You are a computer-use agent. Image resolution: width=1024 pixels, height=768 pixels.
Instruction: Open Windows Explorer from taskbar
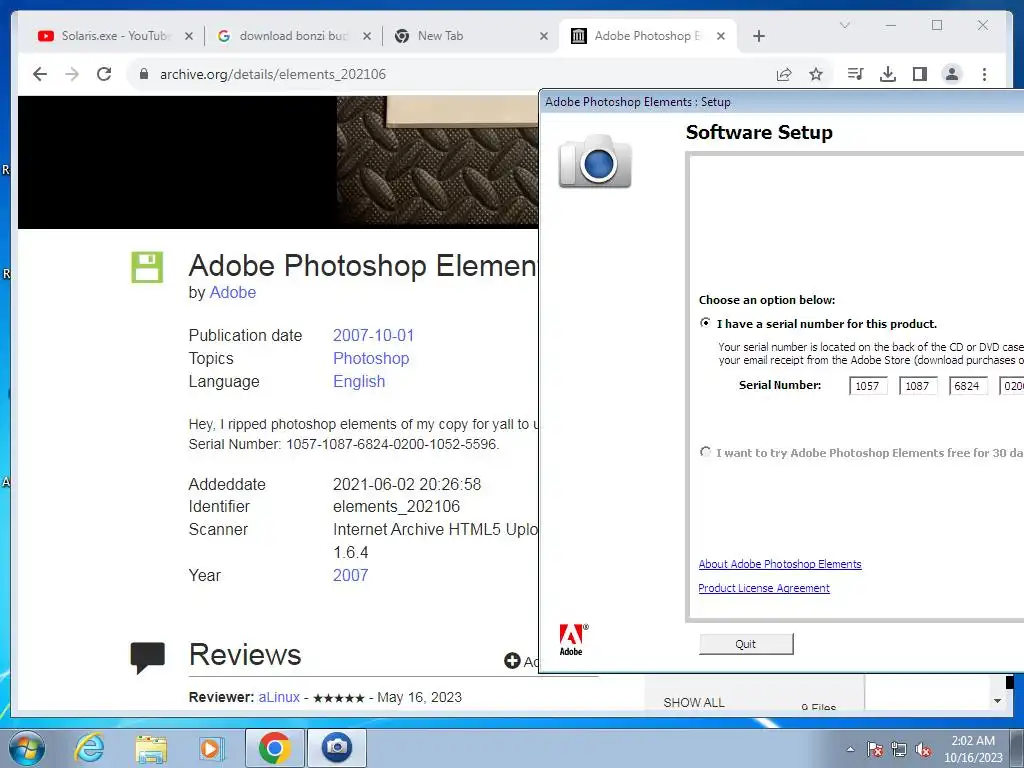pyautogui.click(x=151, y=748)
